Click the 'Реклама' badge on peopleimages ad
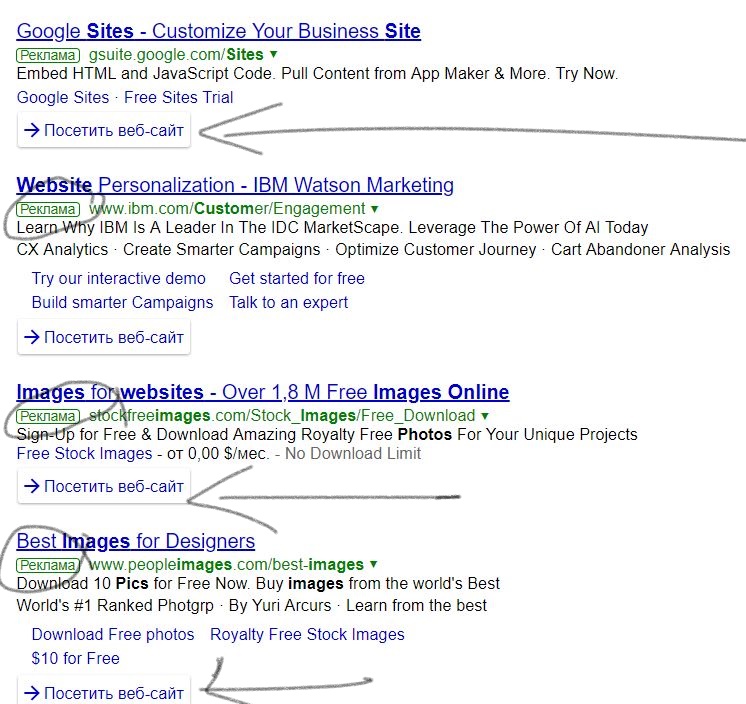This screenshot has height=704, width=746. (48, 565)
